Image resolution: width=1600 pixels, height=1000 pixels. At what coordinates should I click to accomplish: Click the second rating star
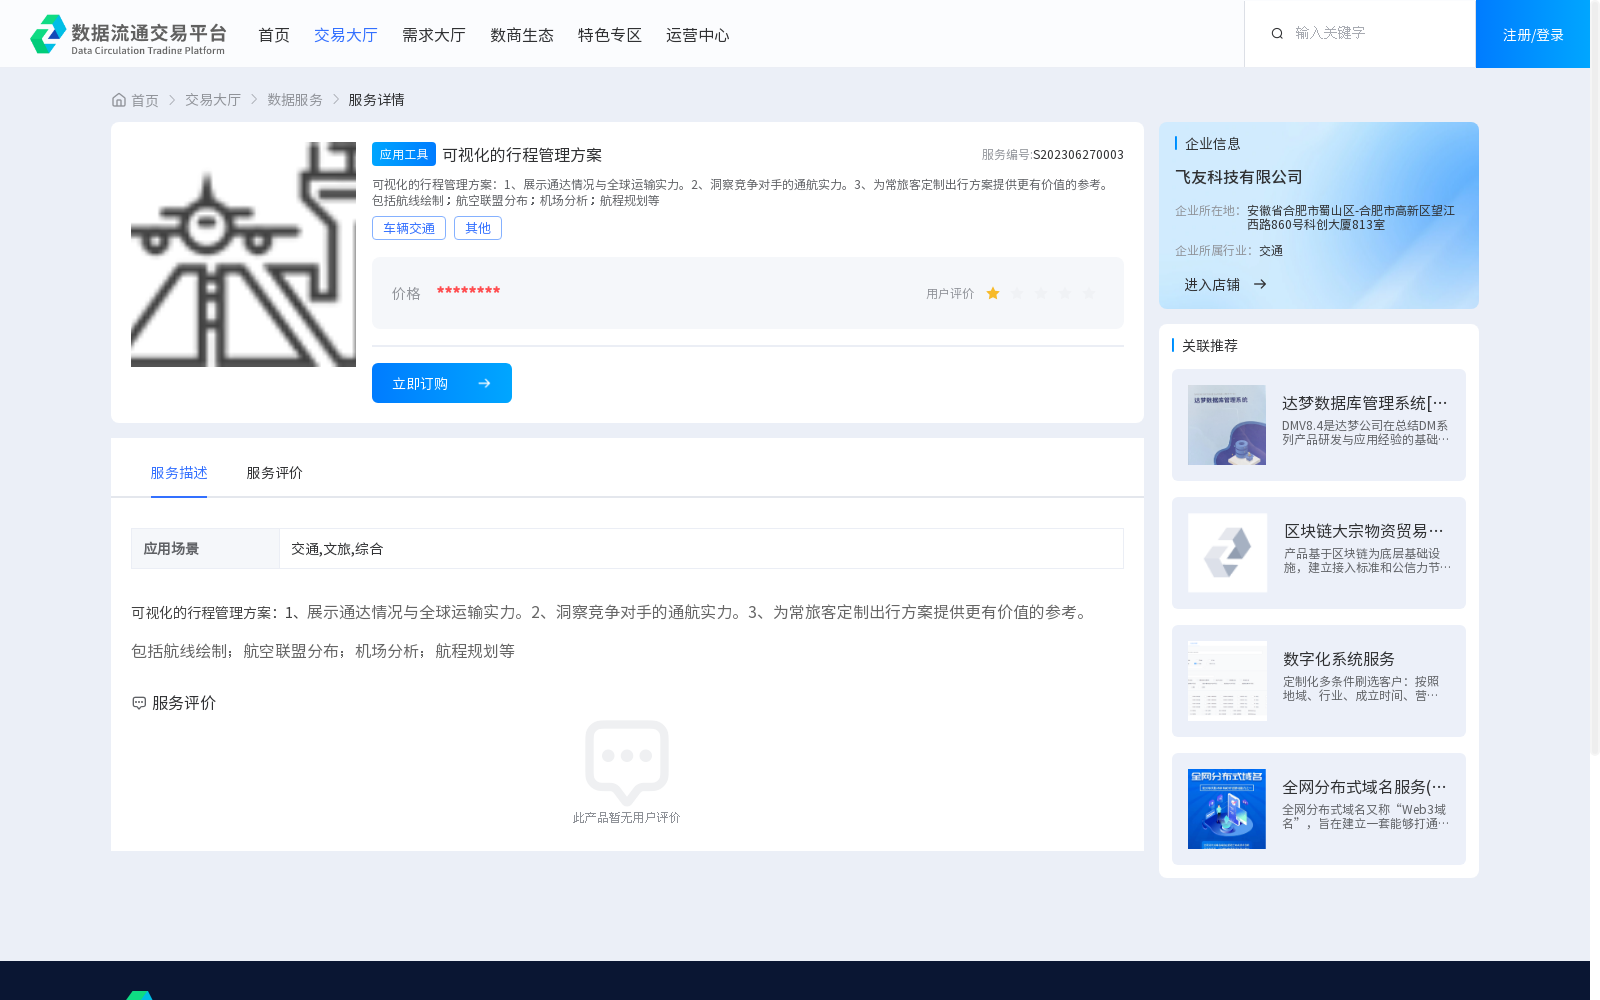point(1017,293)
